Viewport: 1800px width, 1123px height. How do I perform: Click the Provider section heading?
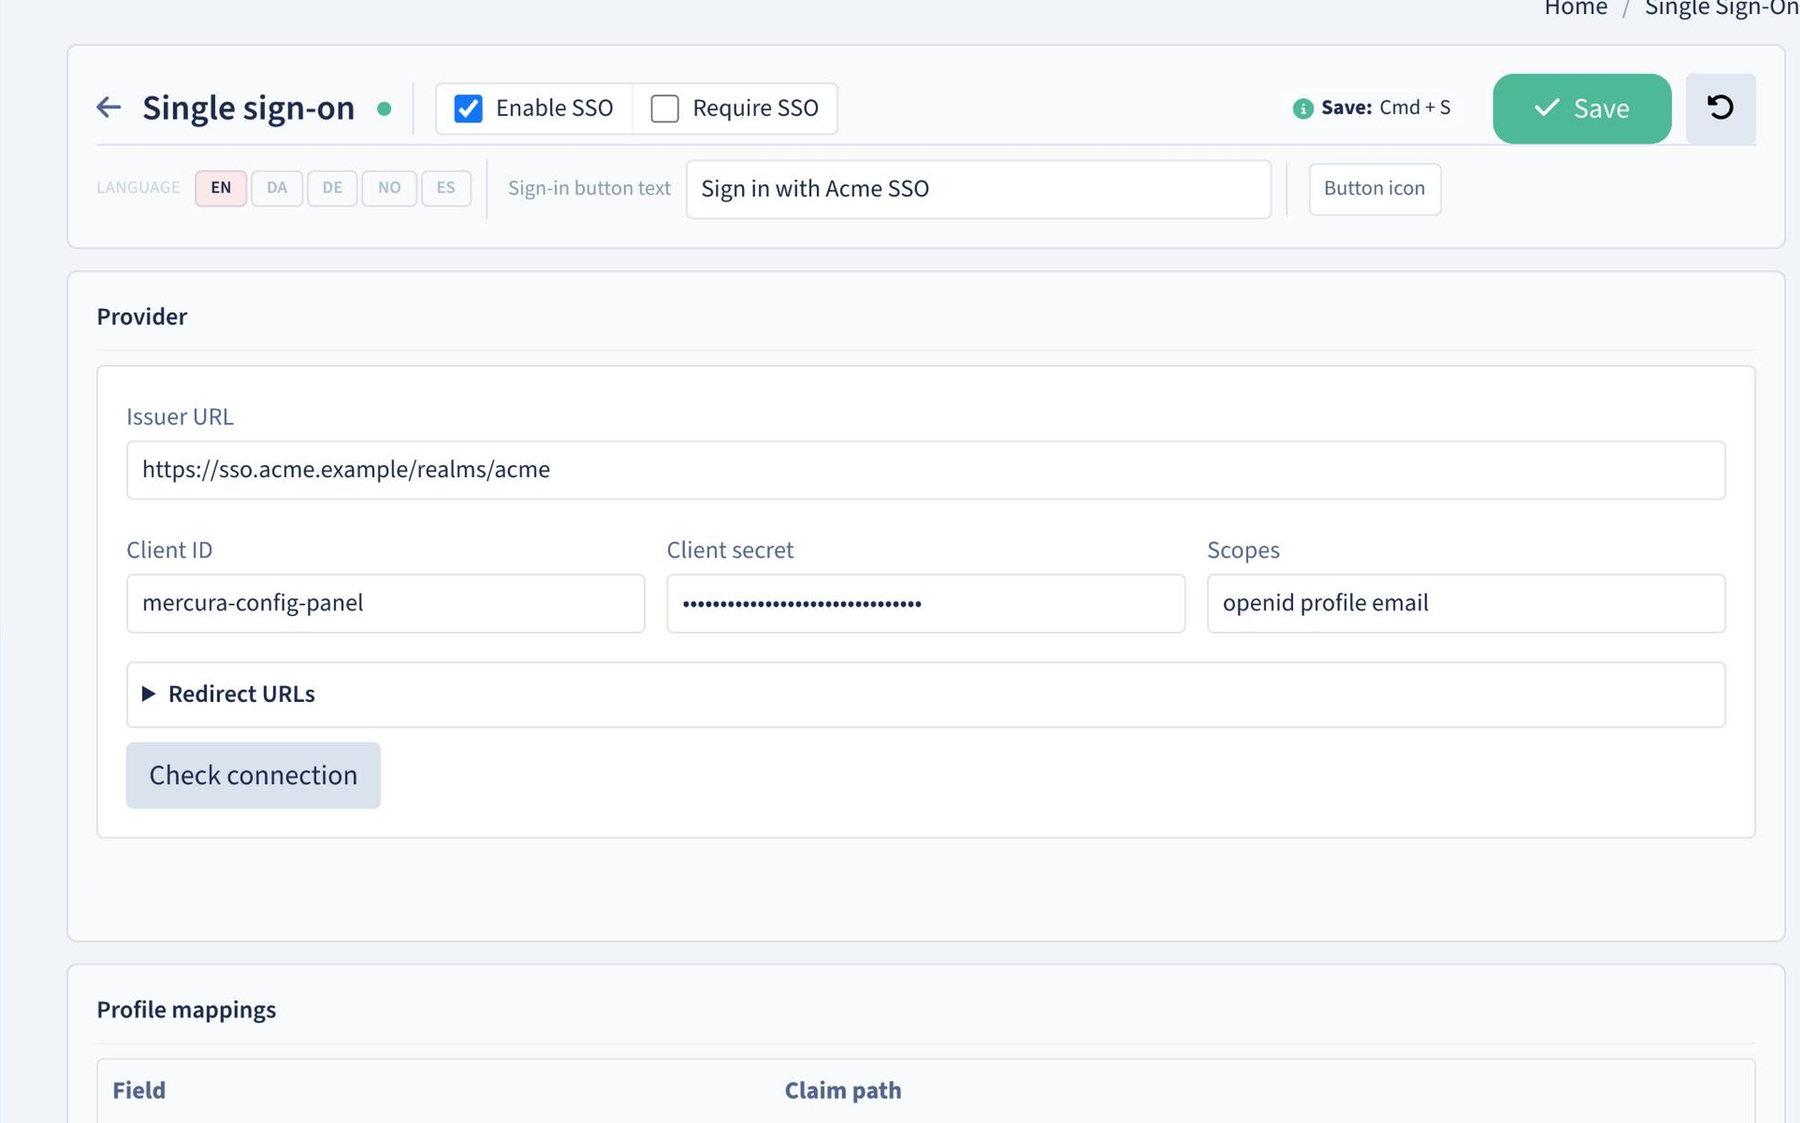[141, 316]
